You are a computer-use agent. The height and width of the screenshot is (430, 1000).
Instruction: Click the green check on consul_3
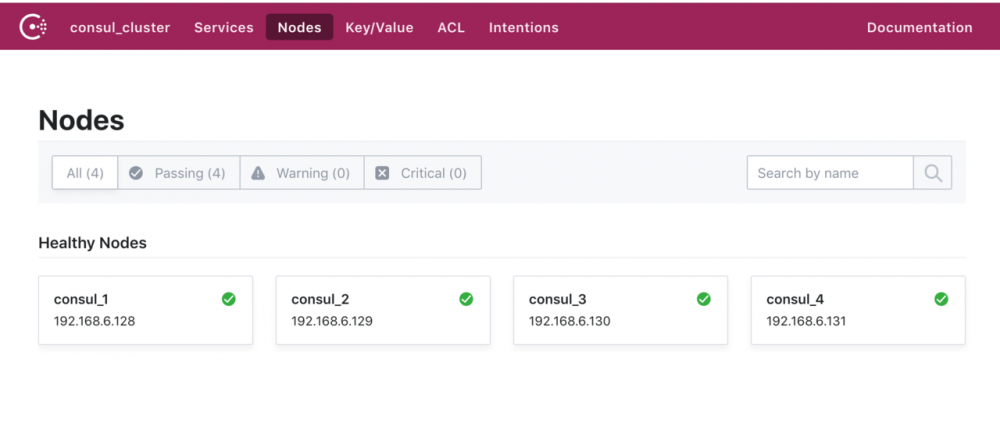coord(704,299)
